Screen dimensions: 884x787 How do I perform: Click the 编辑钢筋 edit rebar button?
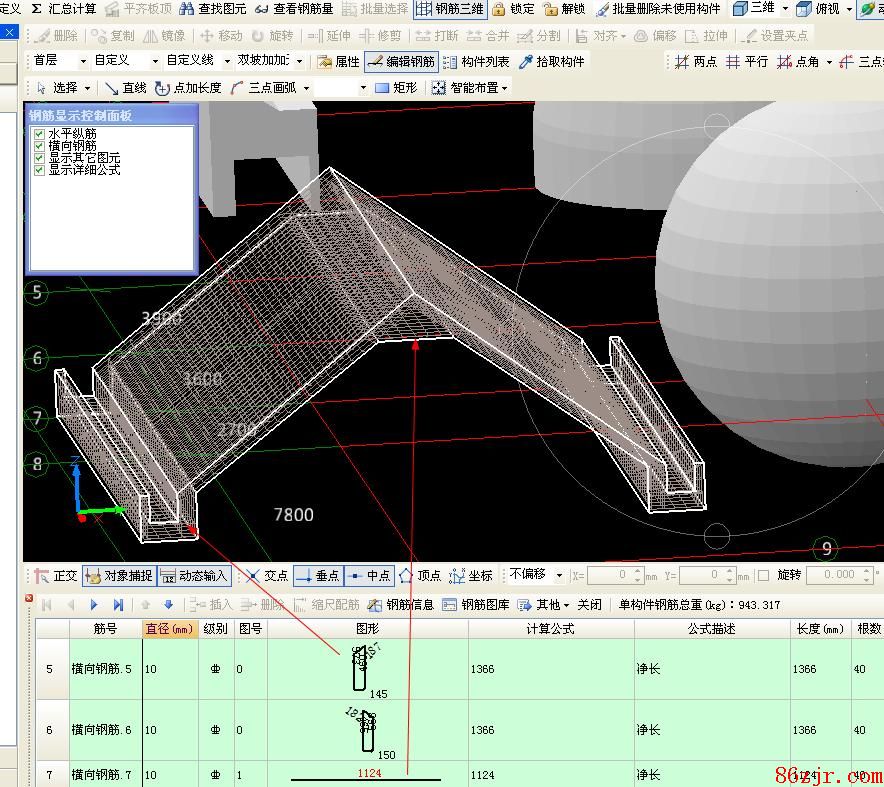pos(401,62)
